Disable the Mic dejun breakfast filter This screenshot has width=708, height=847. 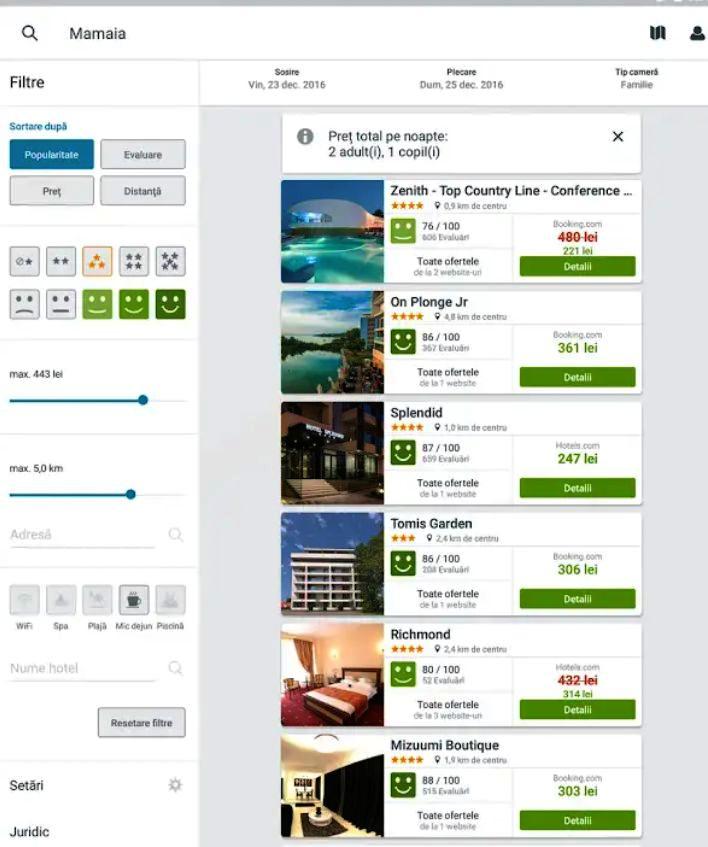134,600
